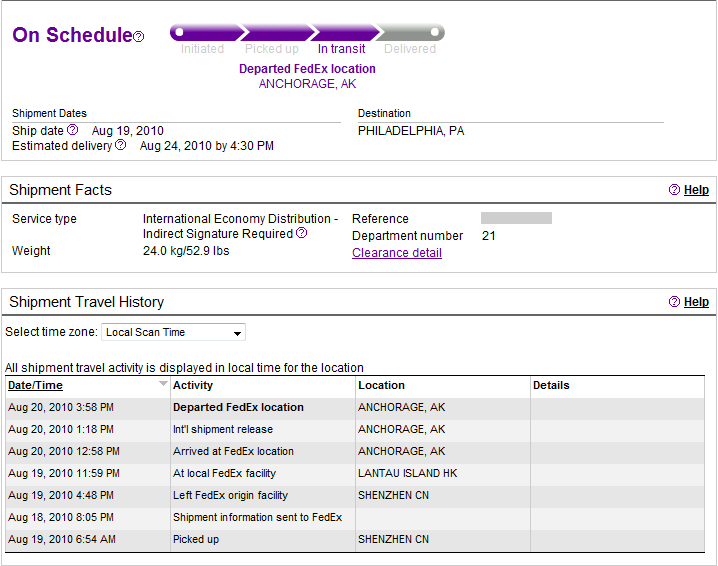Click the Delivered segment of the progress bar

tap(410, 33)
